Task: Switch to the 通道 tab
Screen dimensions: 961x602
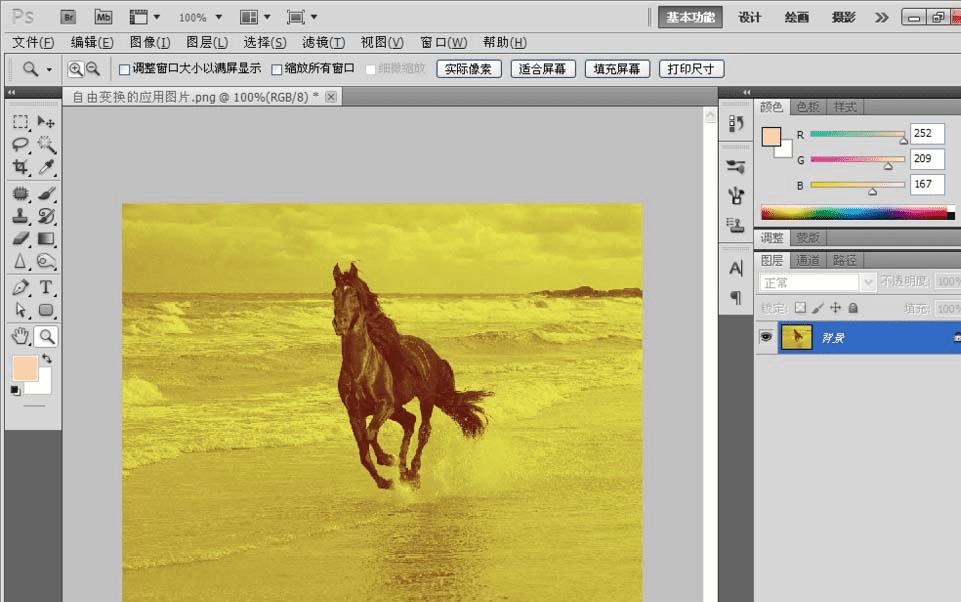Action: coord(808,260)
